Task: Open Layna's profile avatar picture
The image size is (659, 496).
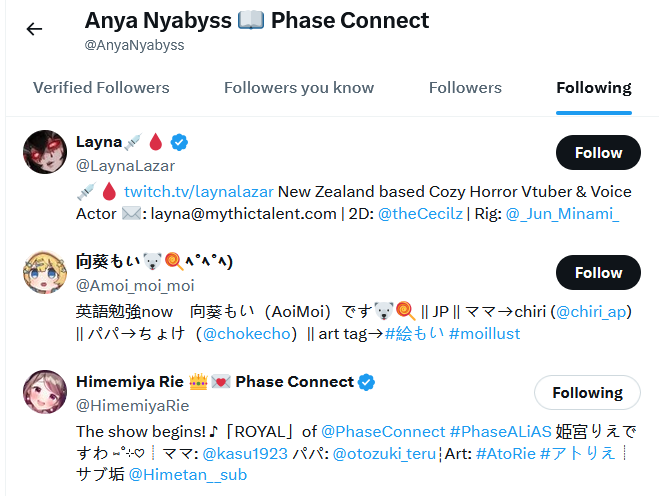Action: coord(45,152)
